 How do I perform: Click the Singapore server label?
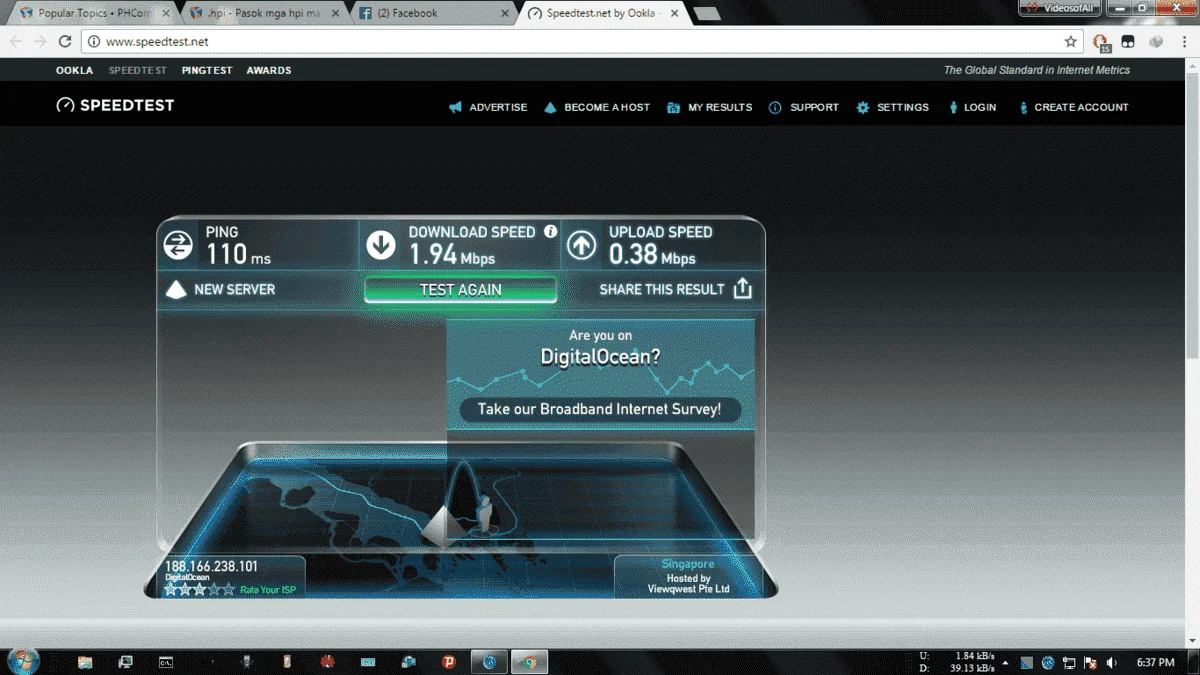tap(687, 564)
